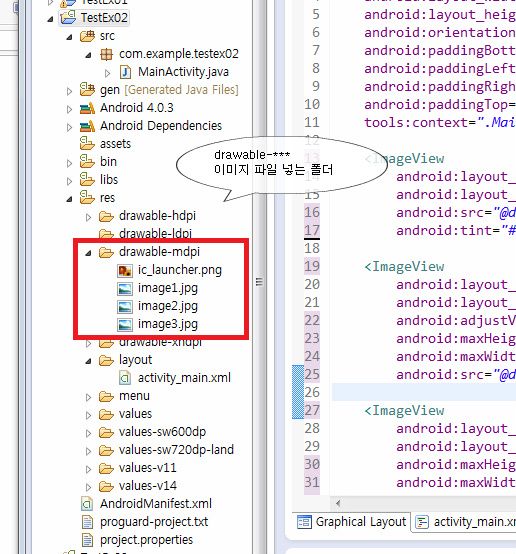This screenshot has width=516, height=554.
Task: Click line number 18 in the editor gutter
Action: pyautogui.click(x=312, y=248)
